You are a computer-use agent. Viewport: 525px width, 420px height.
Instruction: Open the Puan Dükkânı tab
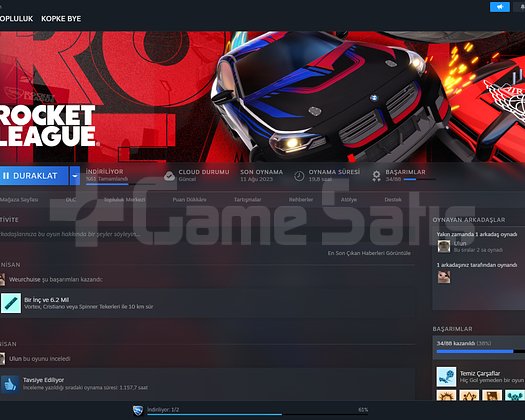pos(190,200)
